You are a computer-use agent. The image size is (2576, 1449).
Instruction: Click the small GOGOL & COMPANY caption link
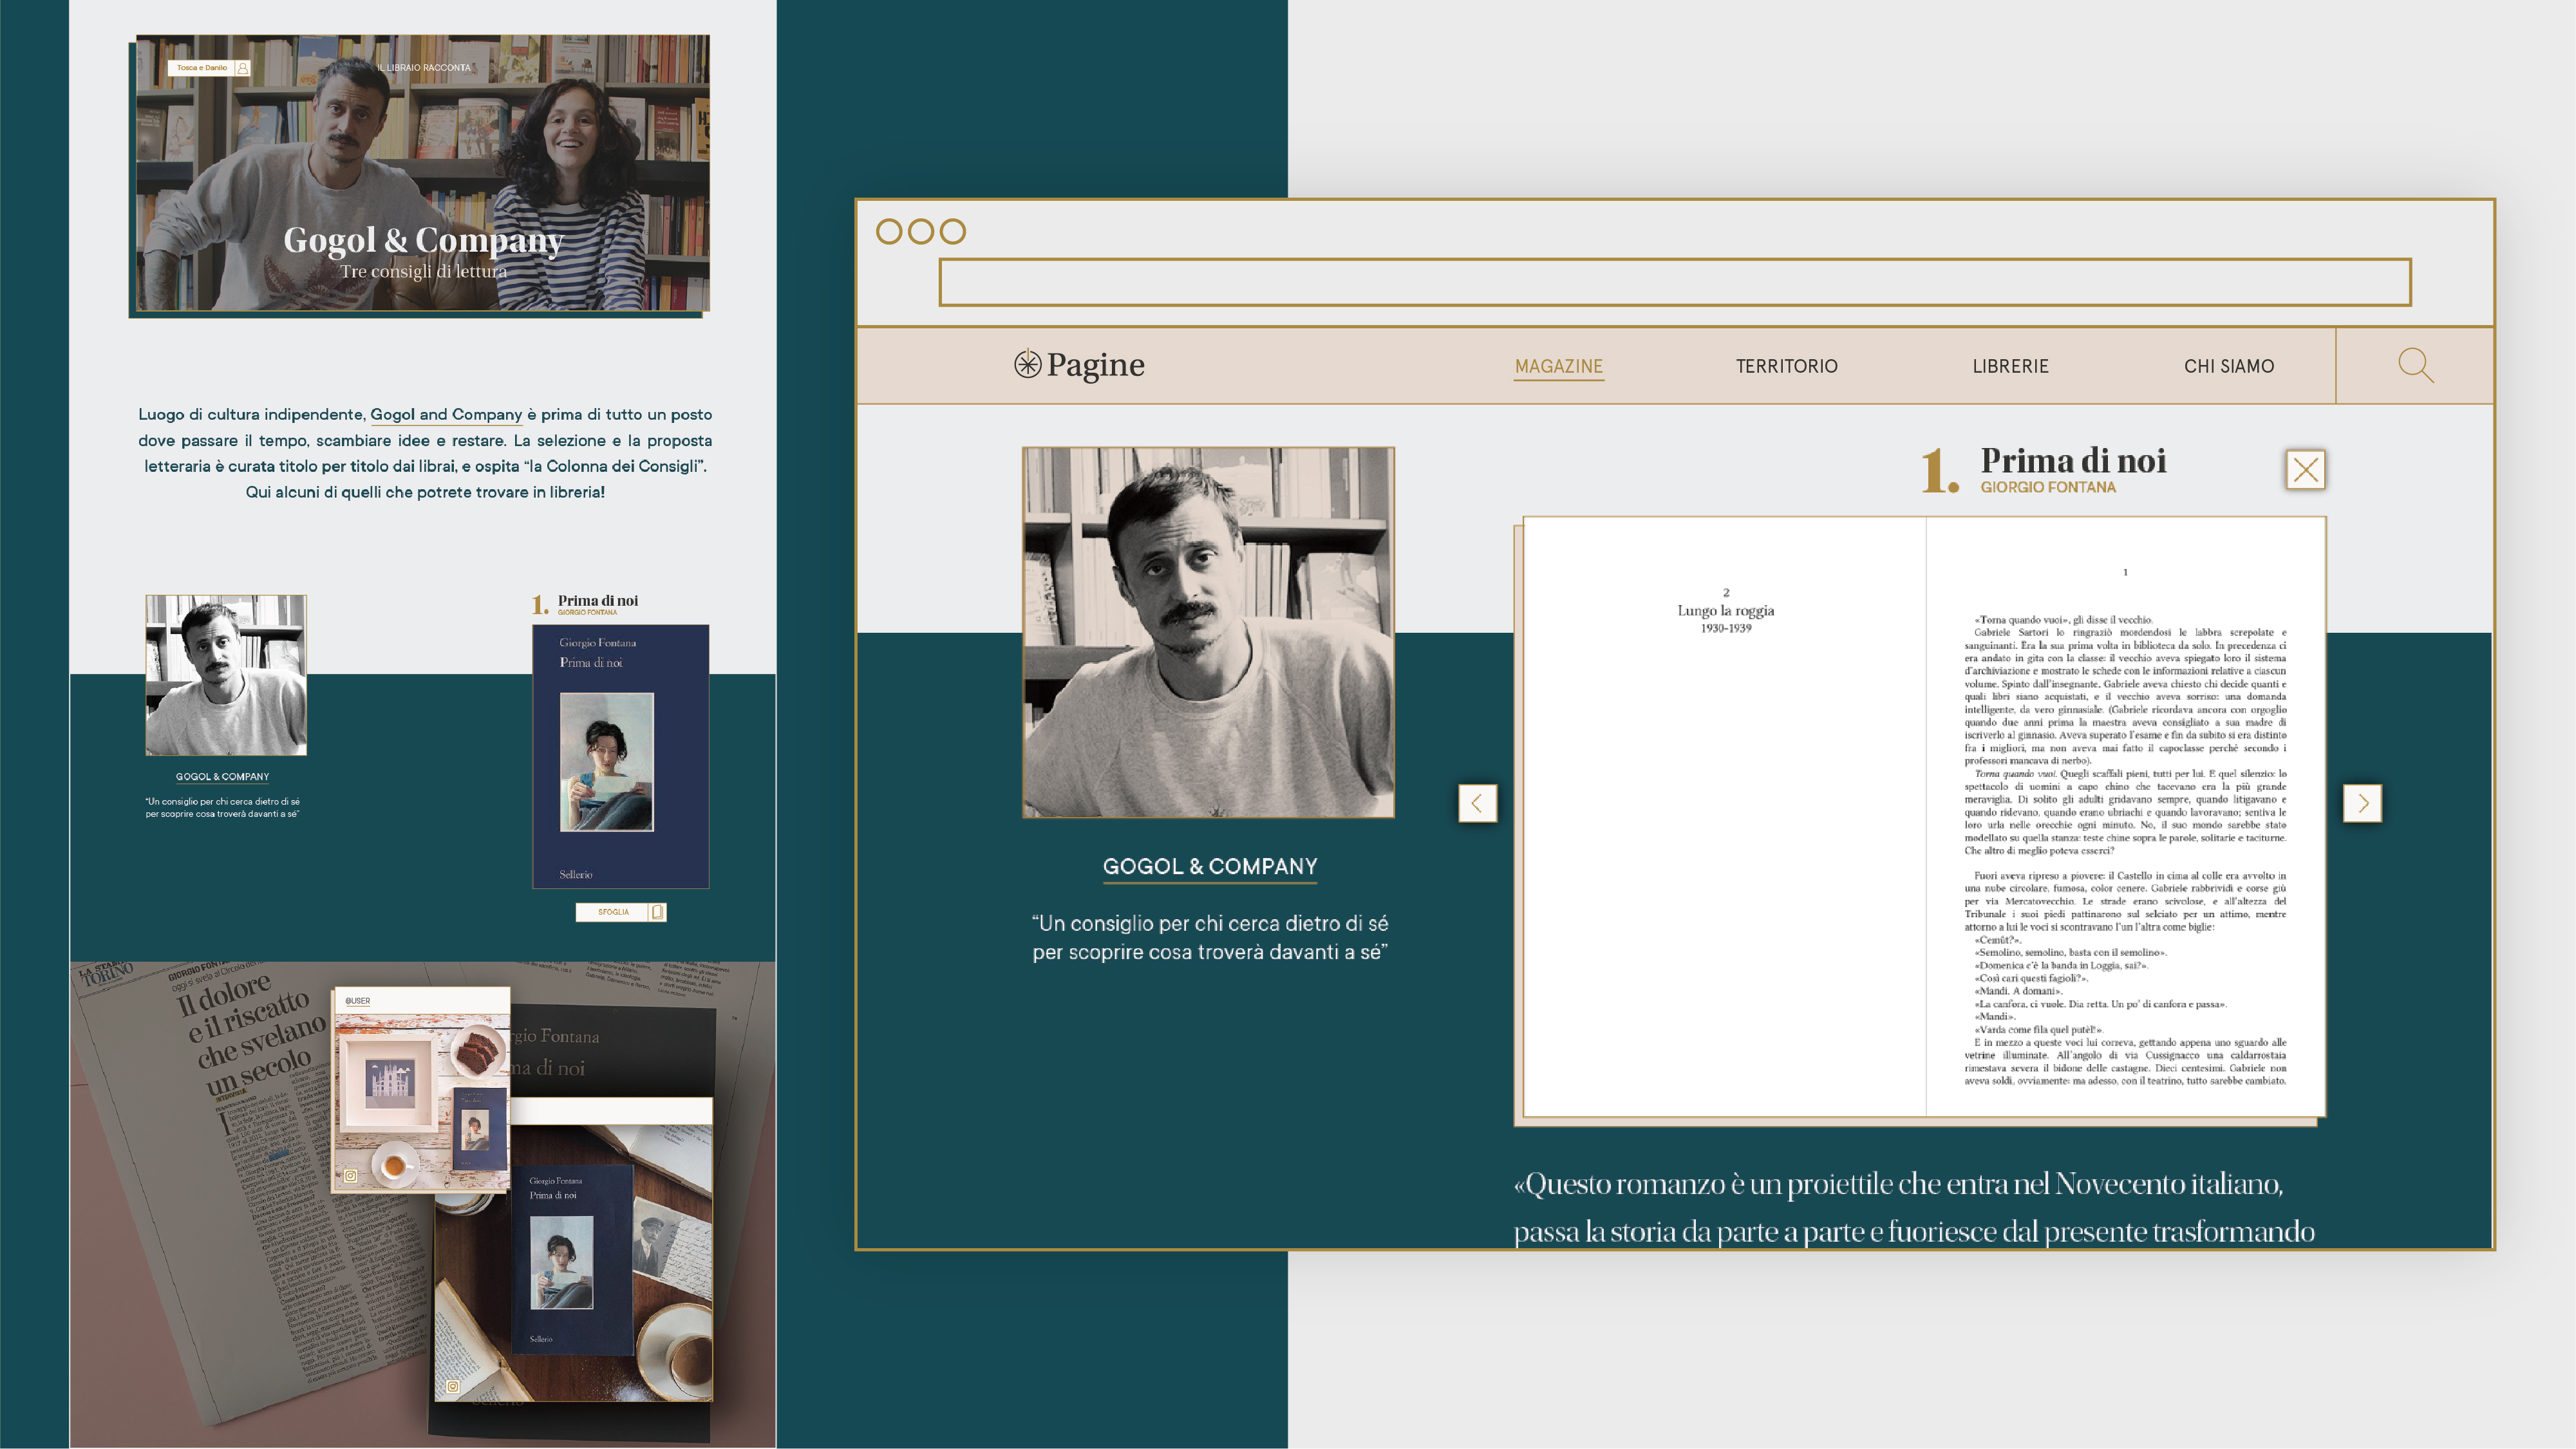click(222, 777)
